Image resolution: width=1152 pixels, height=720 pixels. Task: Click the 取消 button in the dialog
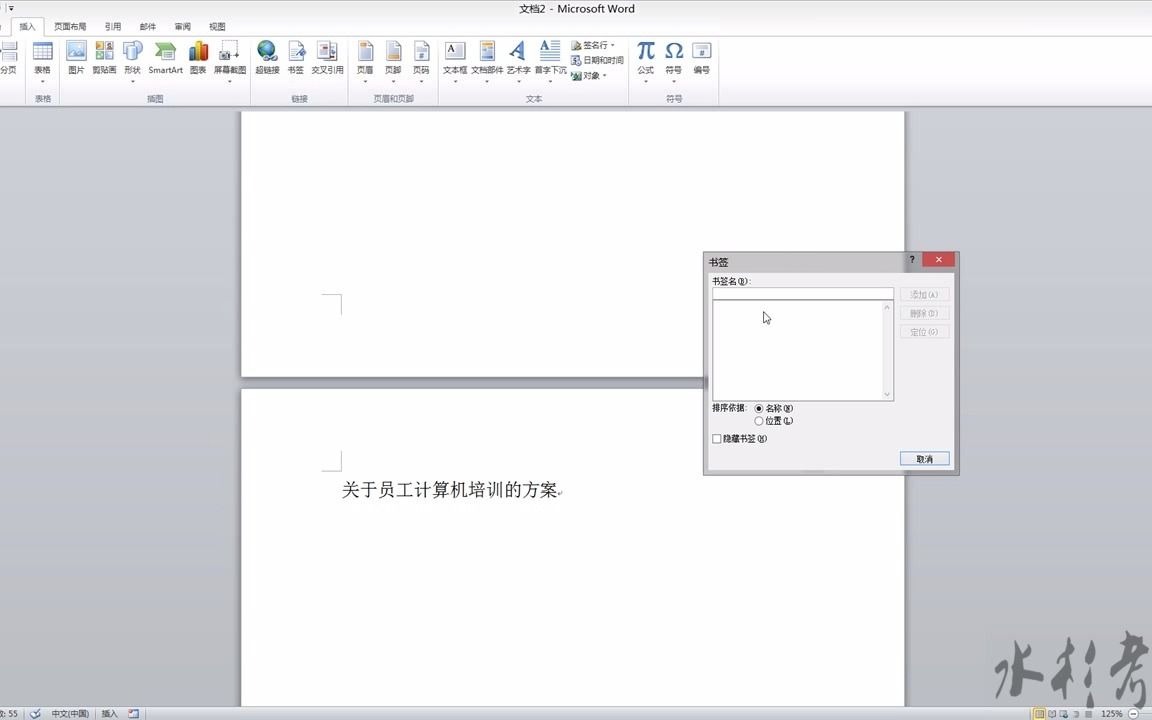click(923, 458)
